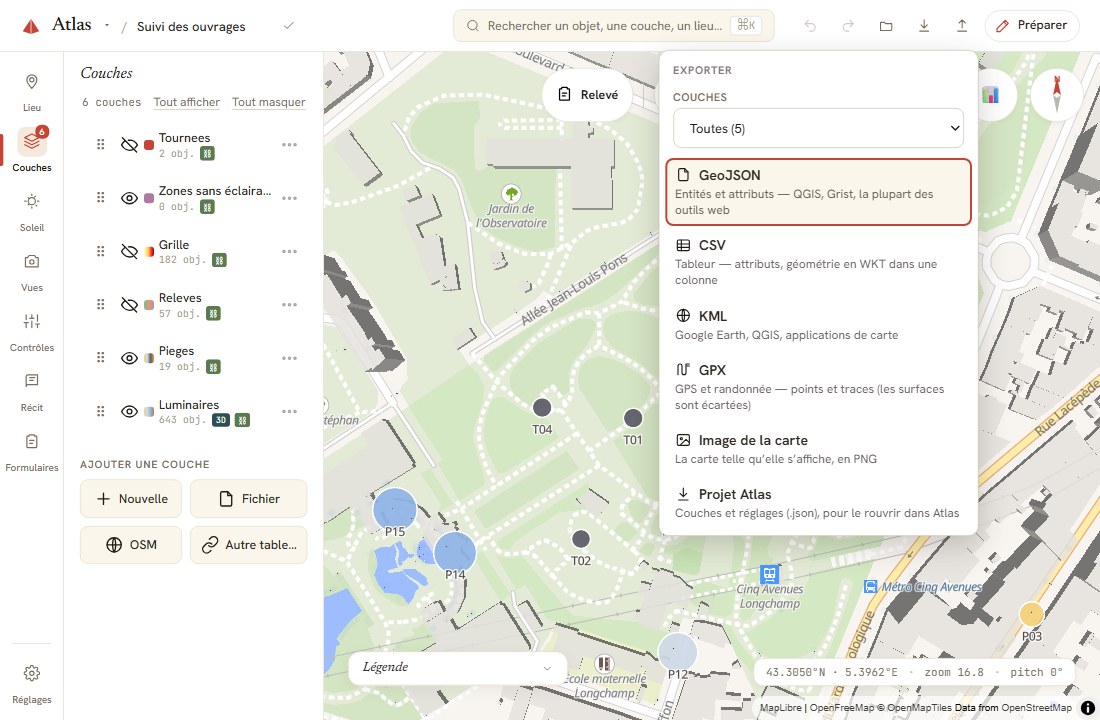Expand the Légende panel

coord(457,667)
